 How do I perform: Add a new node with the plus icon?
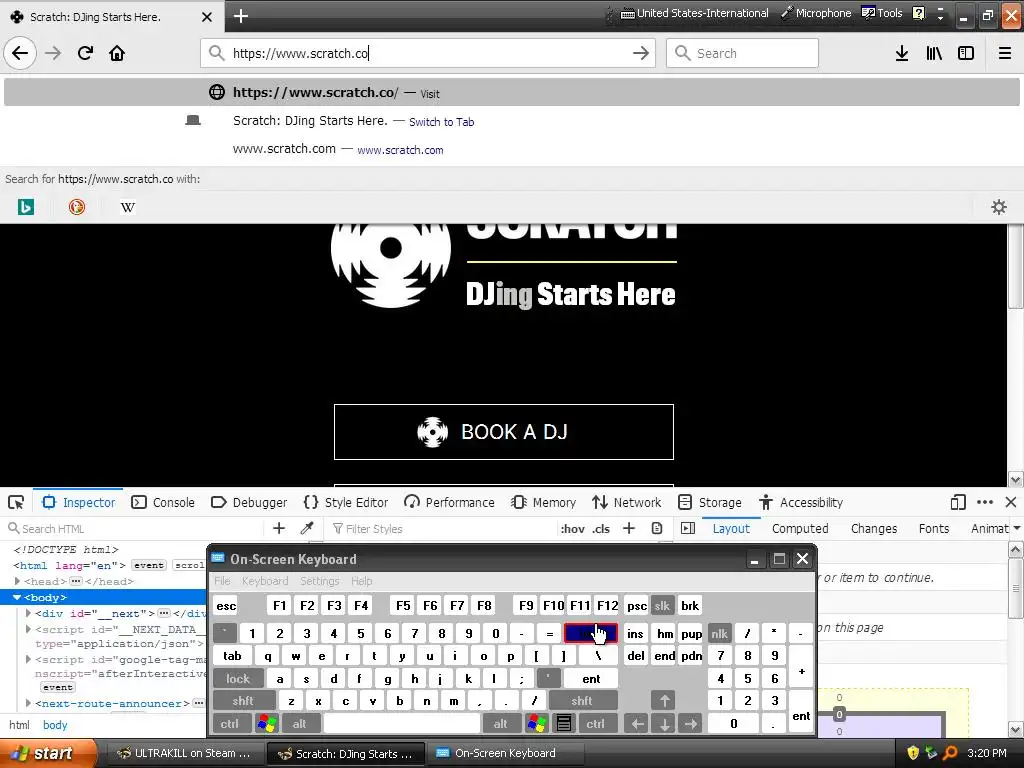279,528
